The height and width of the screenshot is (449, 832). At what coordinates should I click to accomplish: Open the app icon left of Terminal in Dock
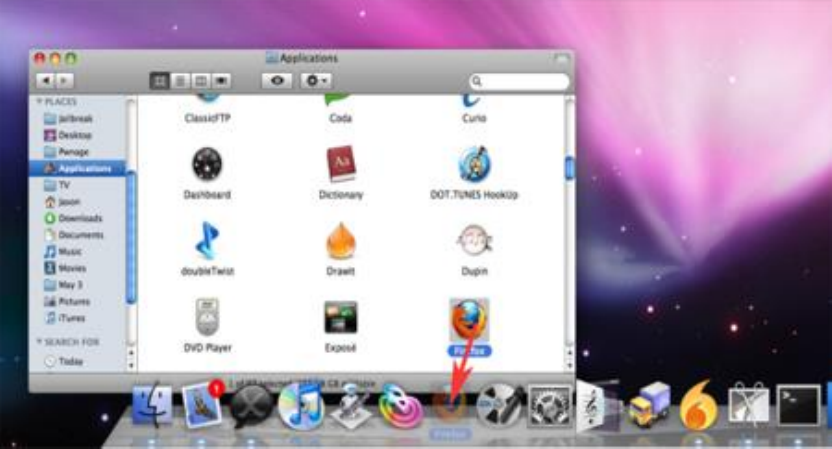point(748,406)
